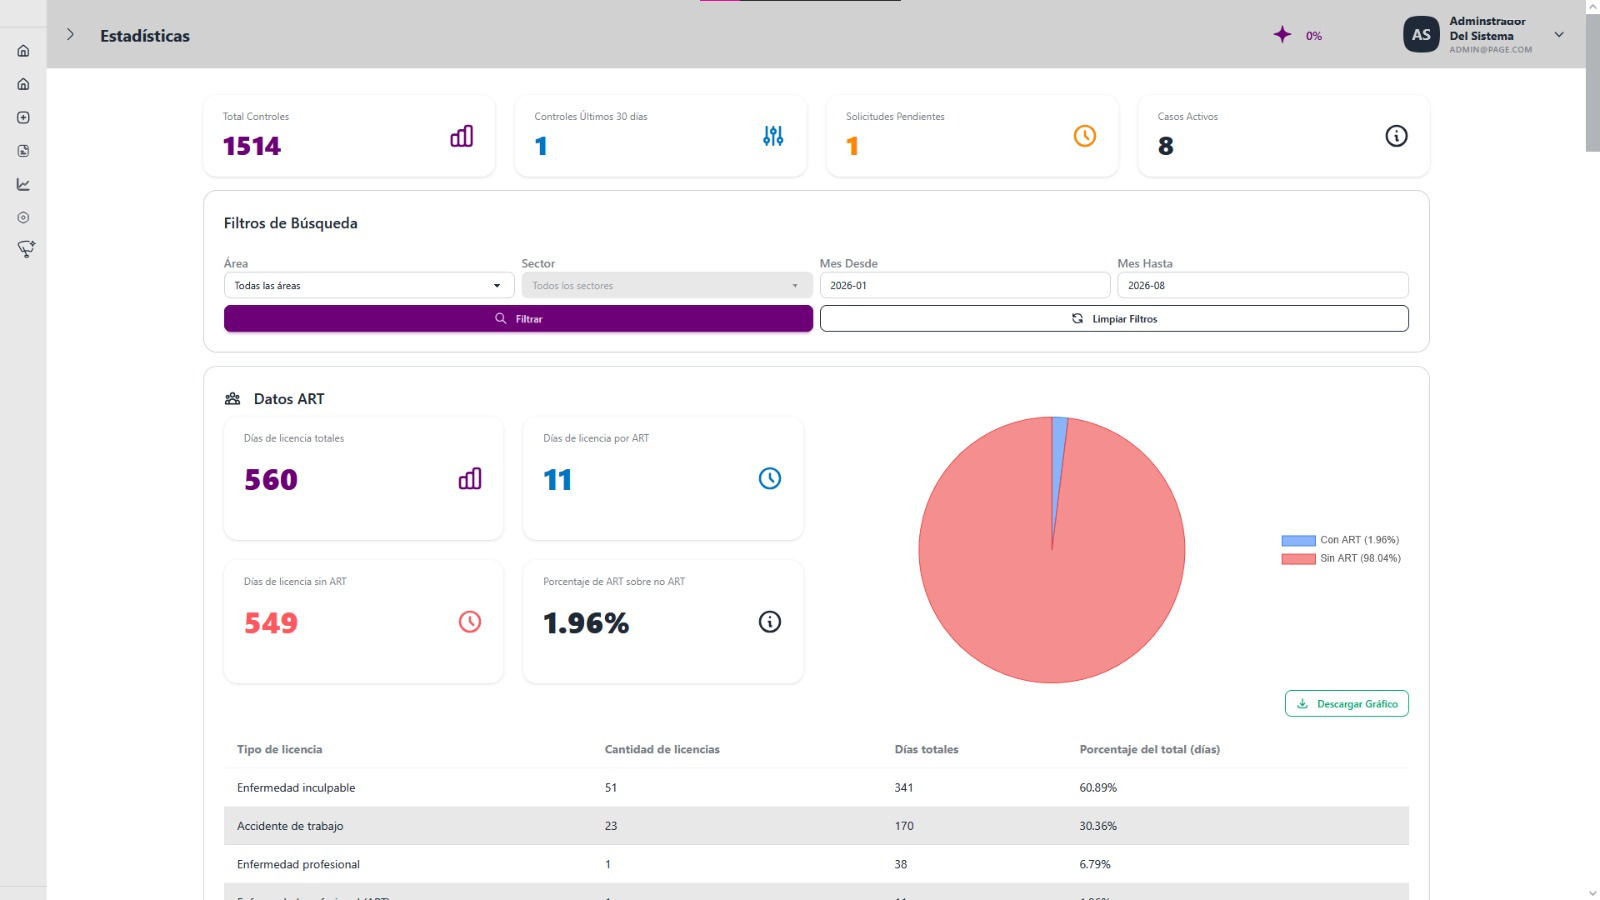1600x900 pixels.
Task: Click the 549 días sin ART value
Action: pyautogui.click(x=271, y=623)
